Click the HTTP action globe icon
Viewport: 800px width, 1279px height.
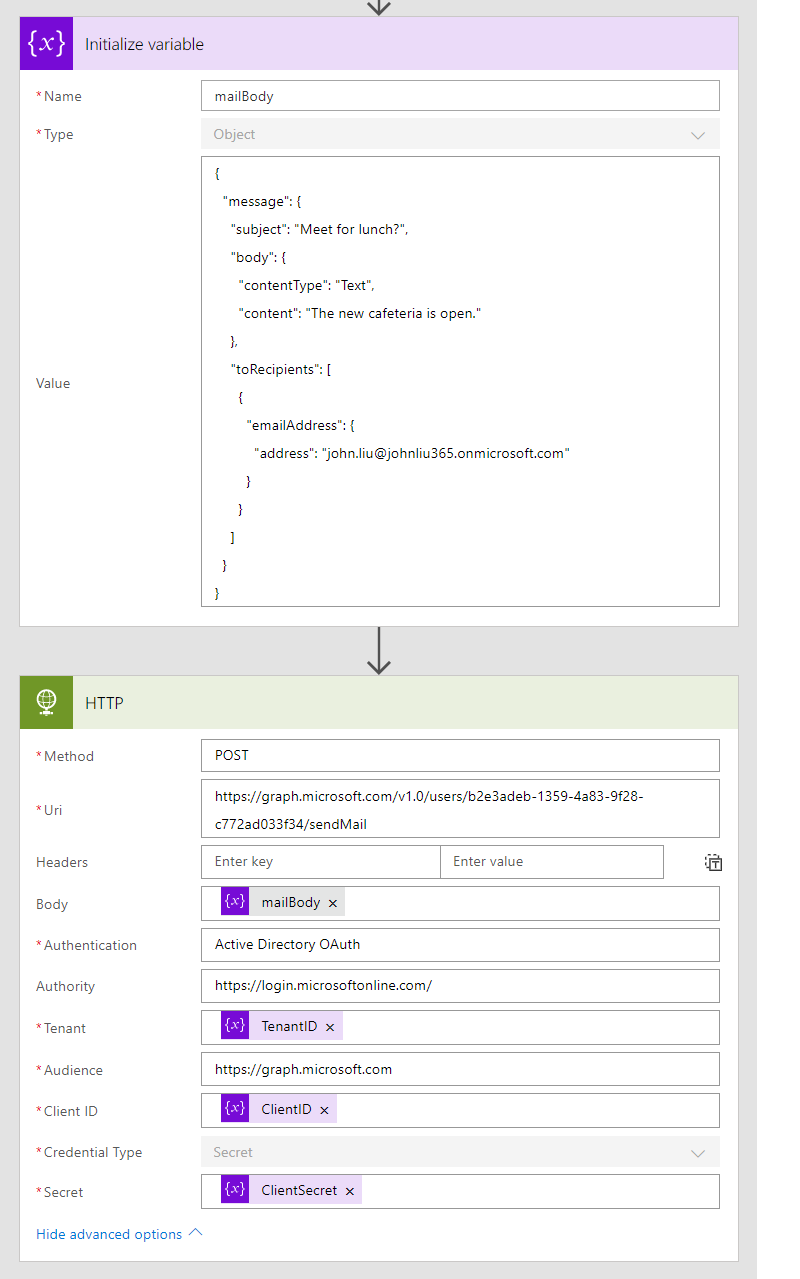pos(46,703)
